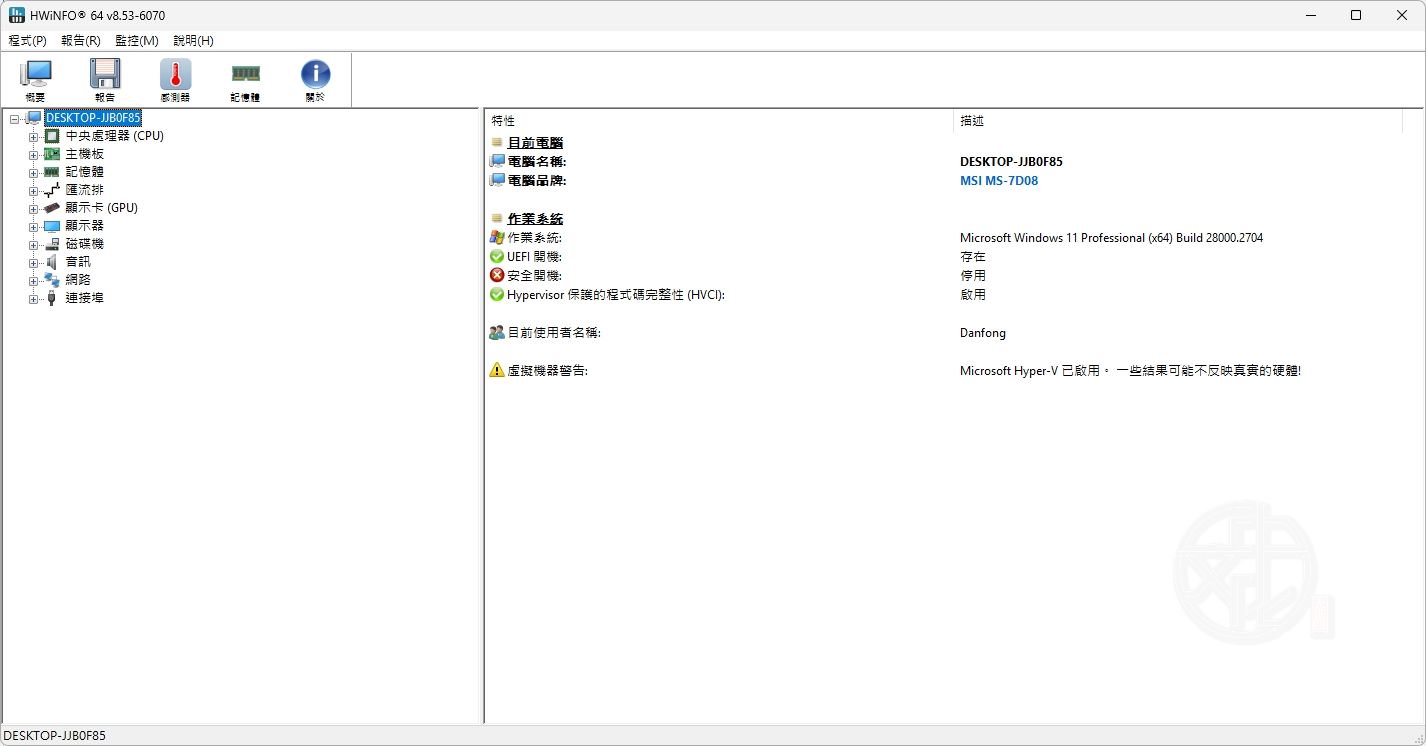The height and width of the screenshot is (746, 1426).
Task: Open the 監控(M) menu
Action: click(137, 41)
